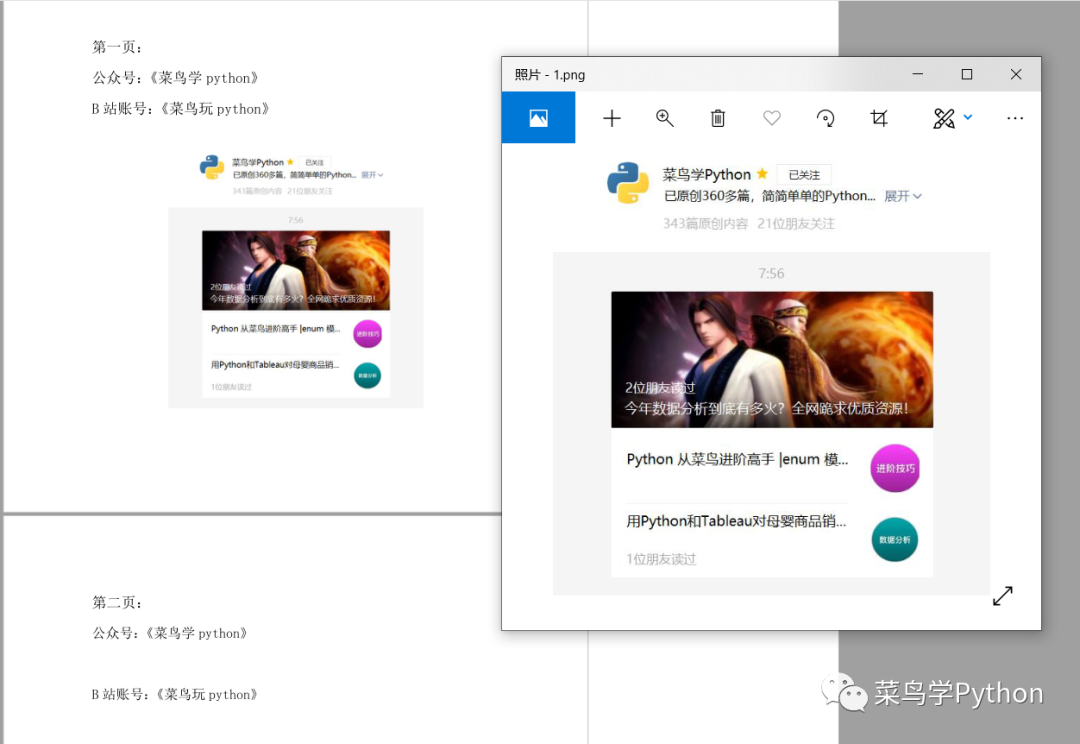The height and width of the screenshot is (744, 1080).
Task: Expand the Edit & Create dropdown arrow
Action: pos(968,117)
